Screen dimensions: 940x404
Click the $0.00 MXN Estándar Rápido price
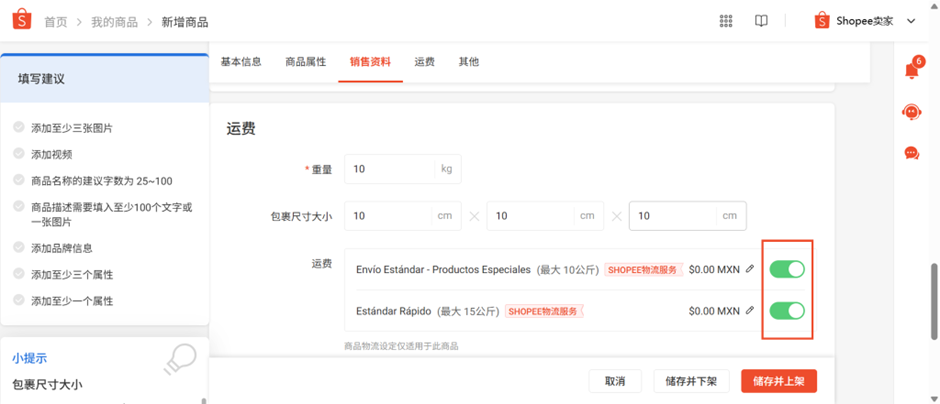[x=715, y=310]
